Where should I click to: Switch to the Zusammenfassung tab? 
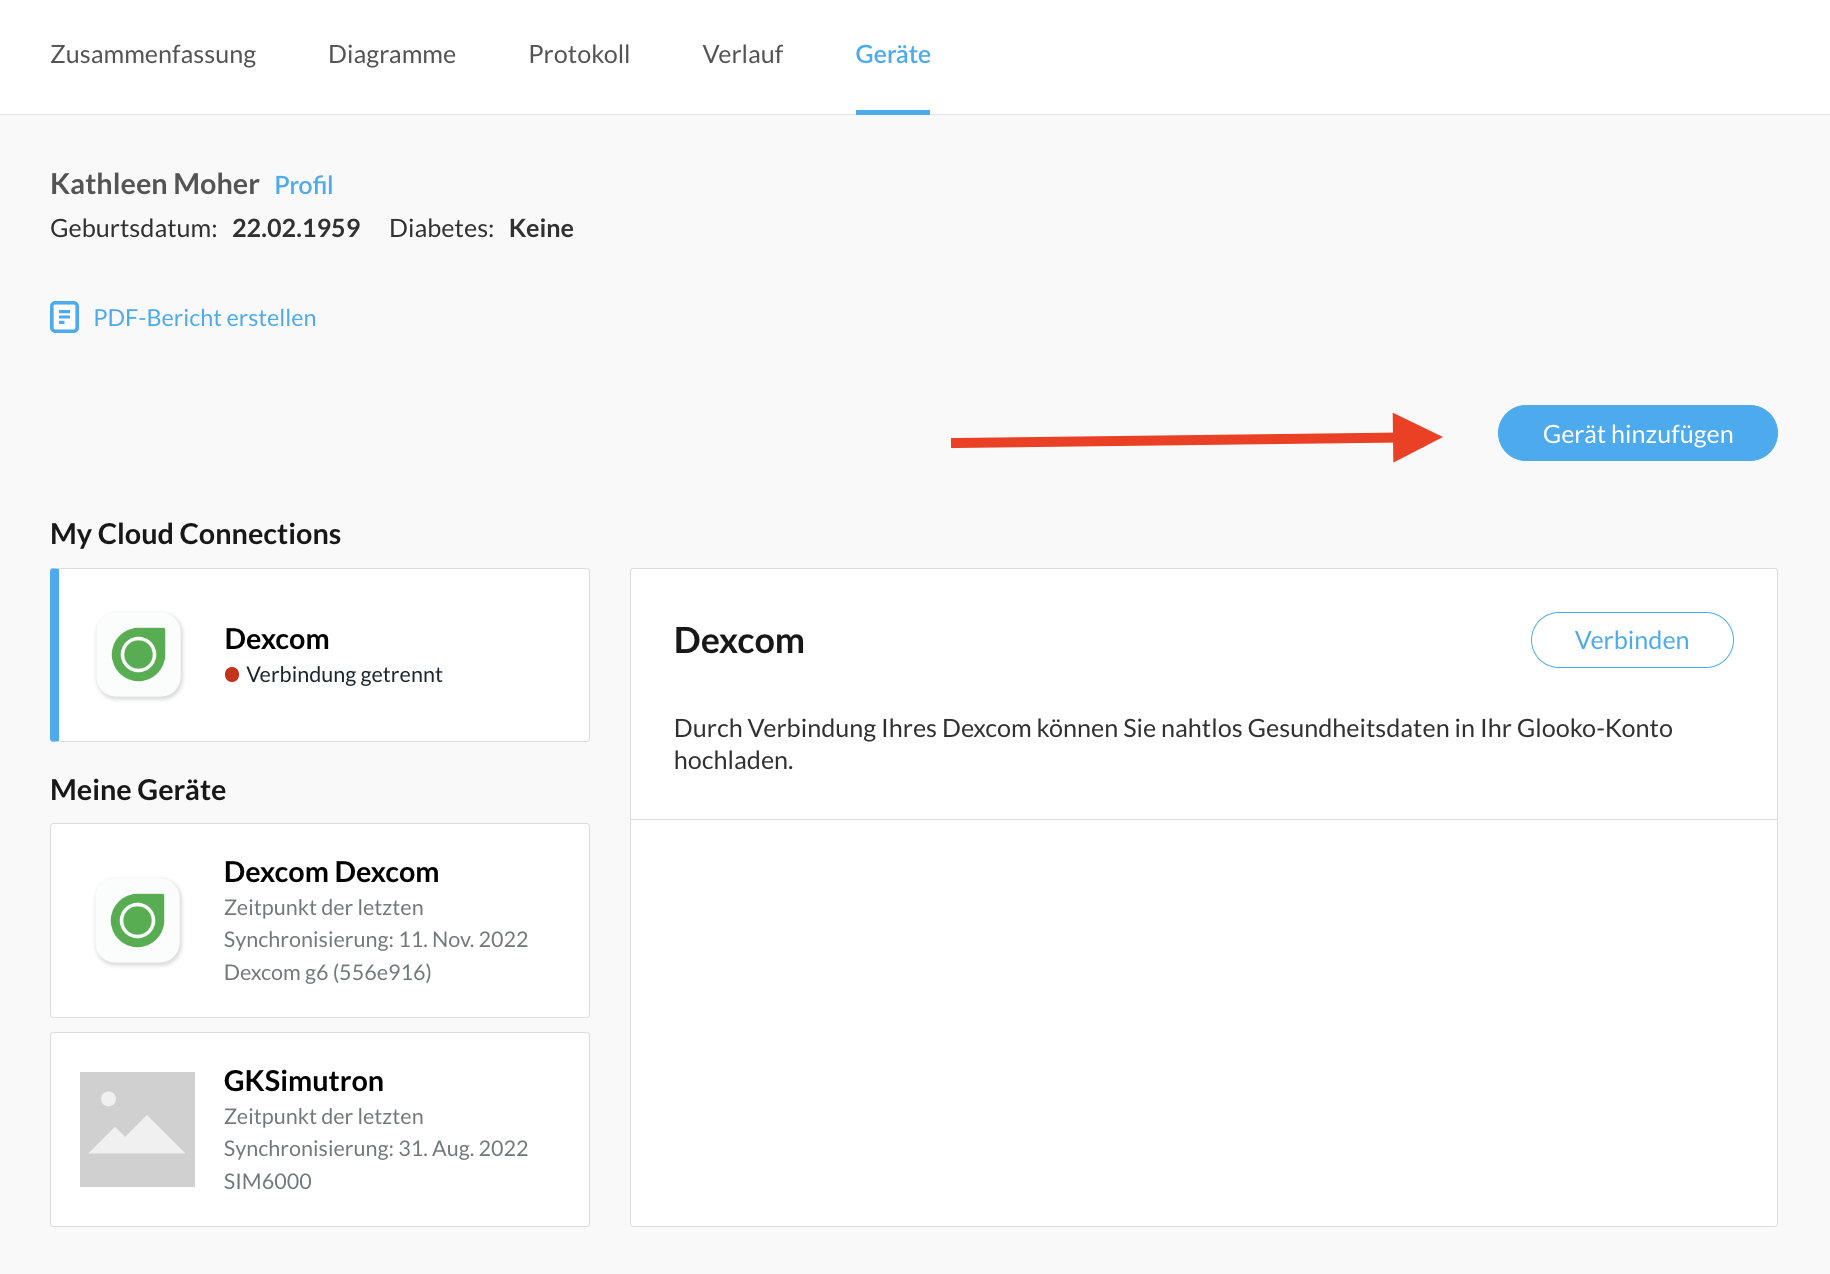tap(153, 54)
